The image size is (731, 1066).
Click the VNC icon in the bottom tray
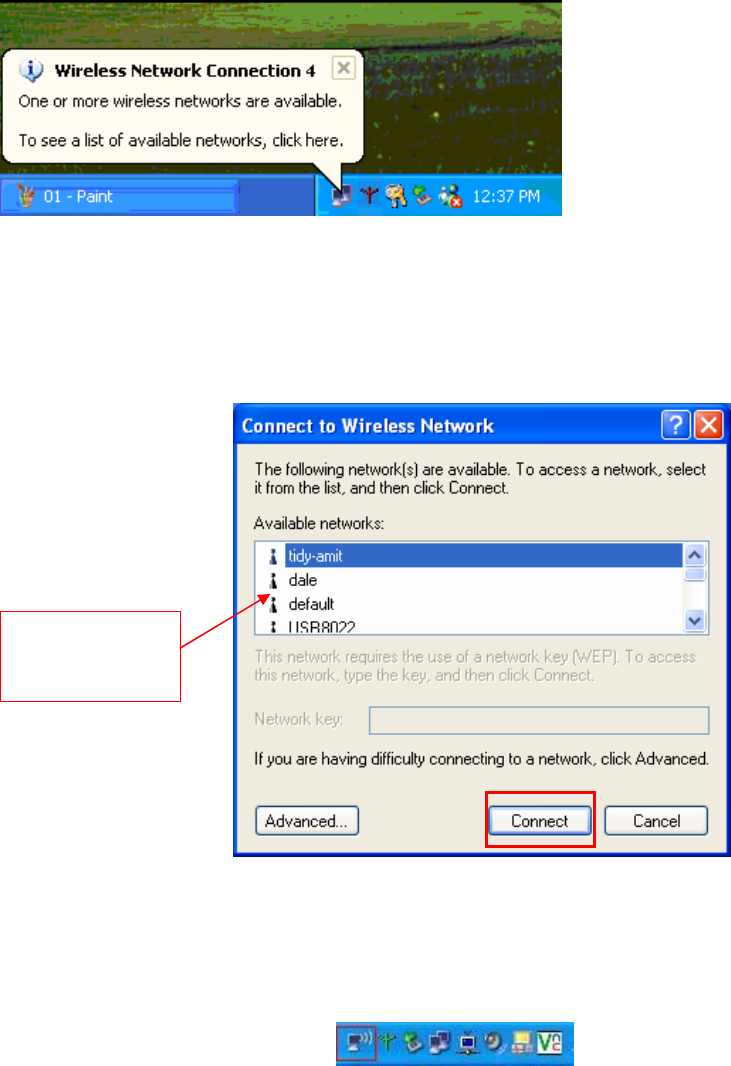tap(549, 1042)
